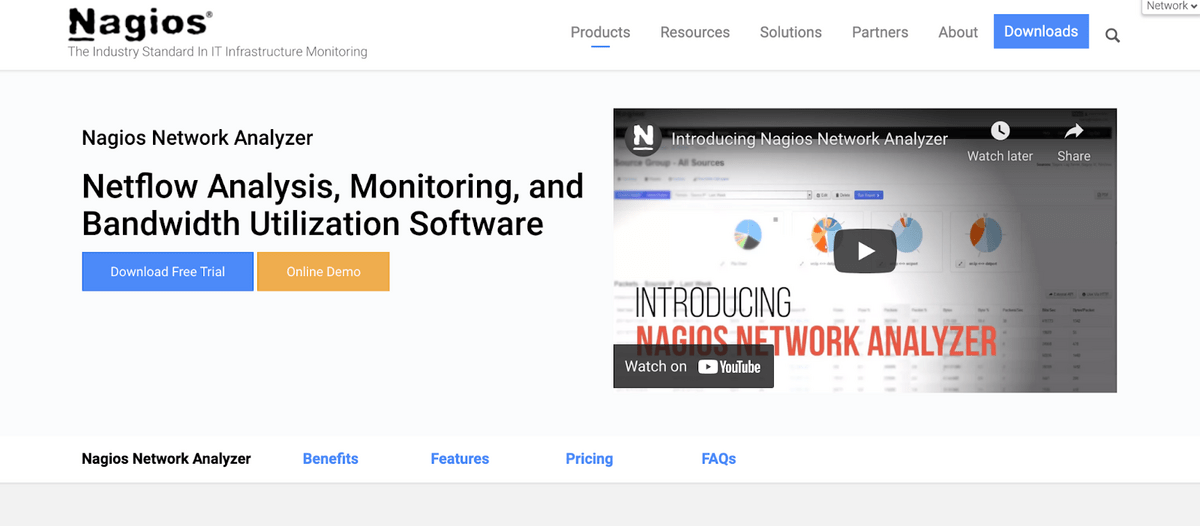The width and height of the screenshot is (1200, 526).
Task: Click the search magnifier icon
Action: tap(1112, 36)
